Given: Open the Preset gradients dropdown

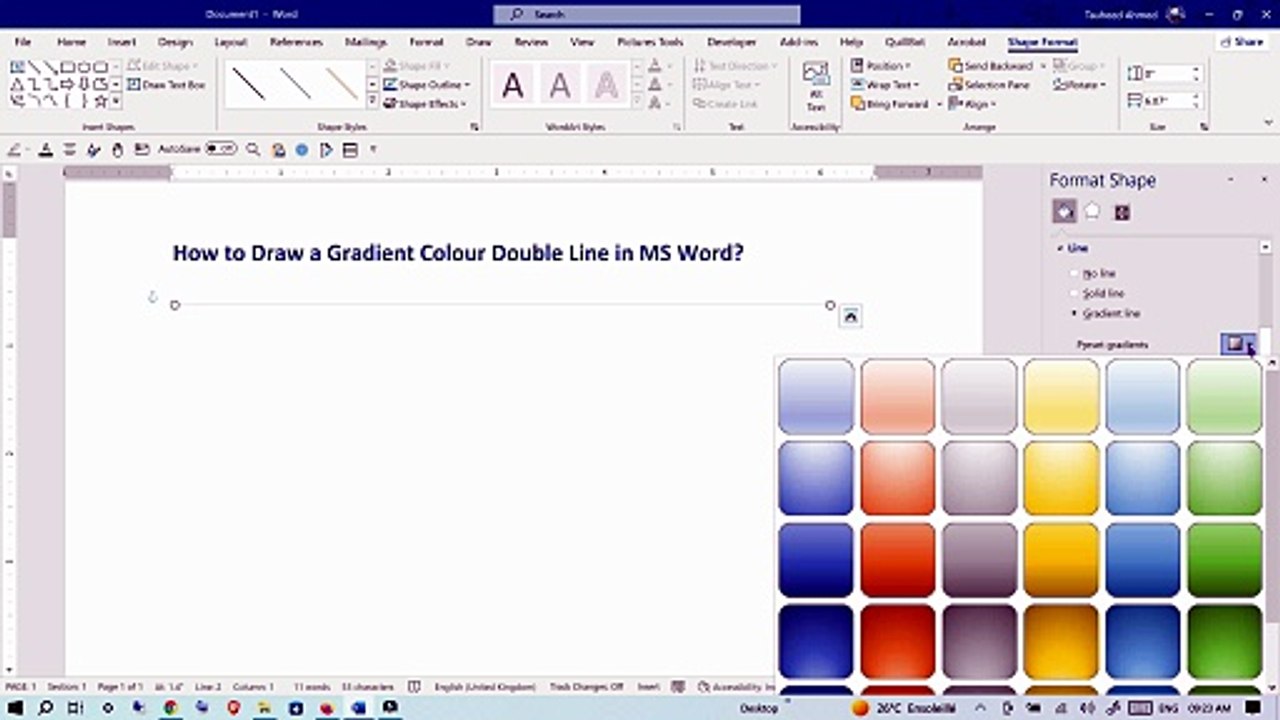Looking at the screenshot, I should 1240,344.
